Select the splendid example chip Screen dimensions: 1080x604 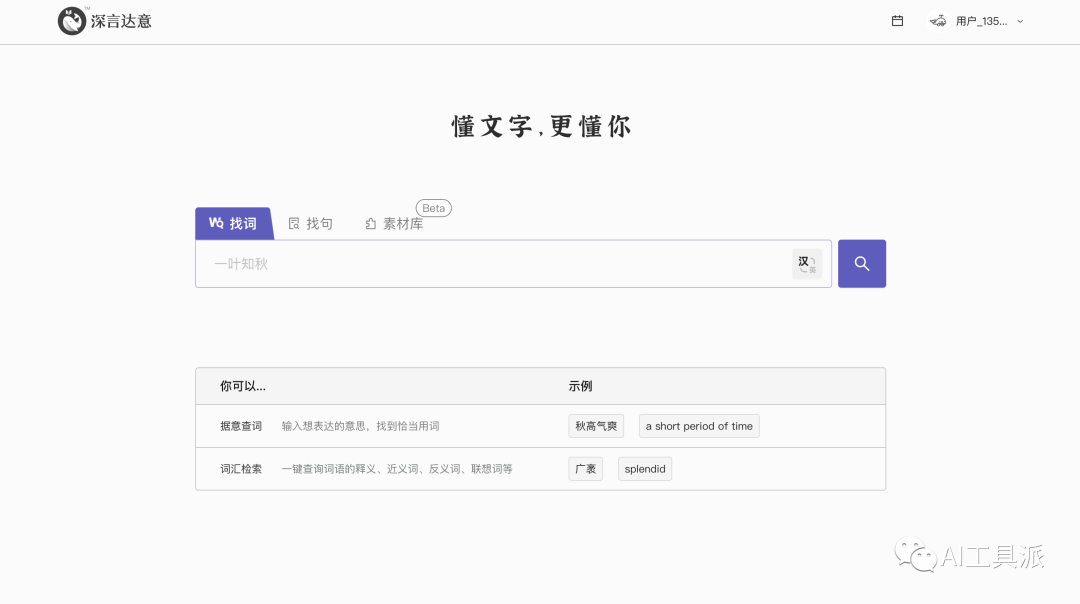tap(645, 469)
